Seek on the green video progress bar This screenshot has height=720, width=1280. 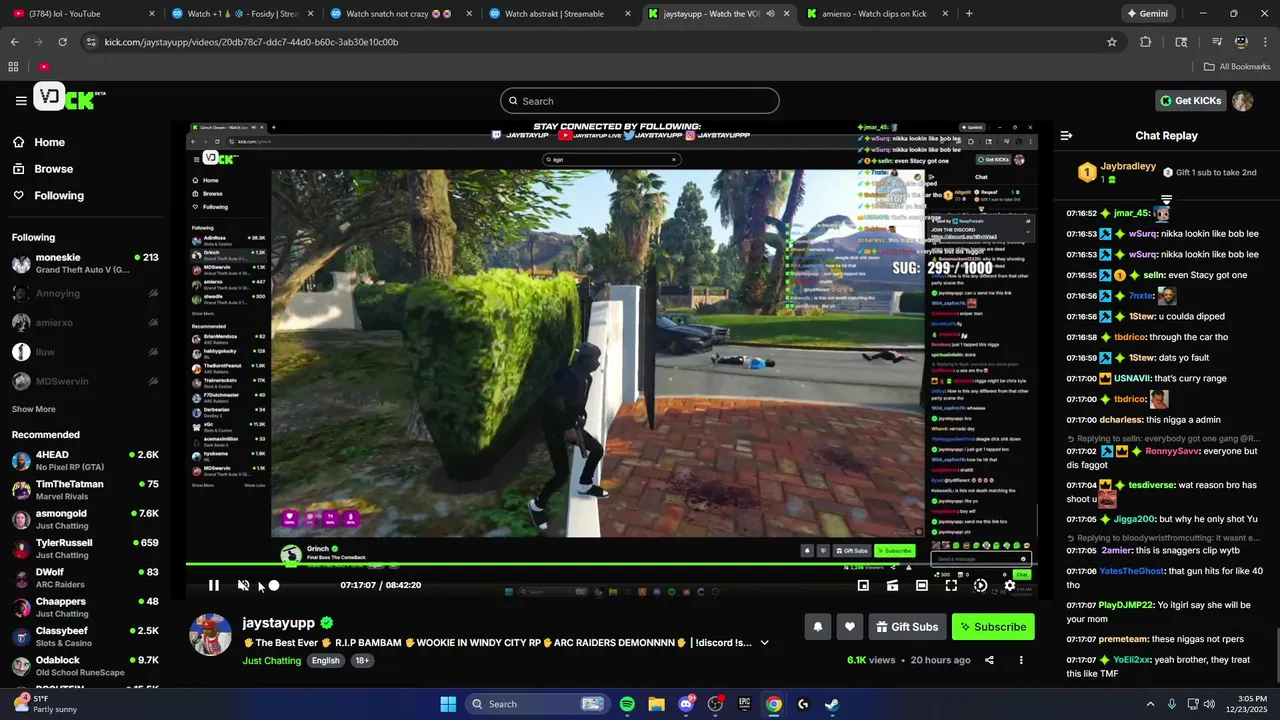coord(612,564)
